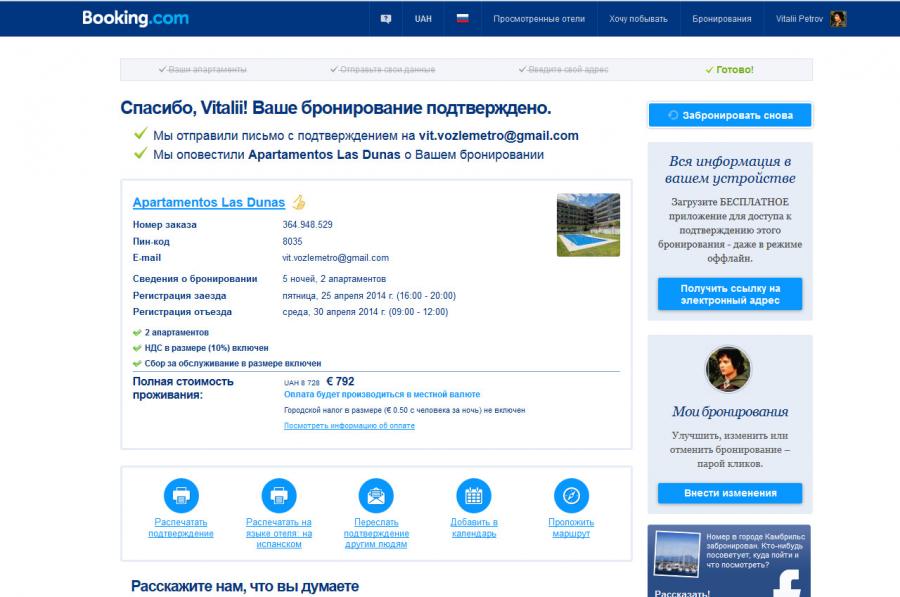The width and height of the screenshot is (900, 597).
Task: Open the Vitalii Petrov account menu
Action: [x=810, y=19]
